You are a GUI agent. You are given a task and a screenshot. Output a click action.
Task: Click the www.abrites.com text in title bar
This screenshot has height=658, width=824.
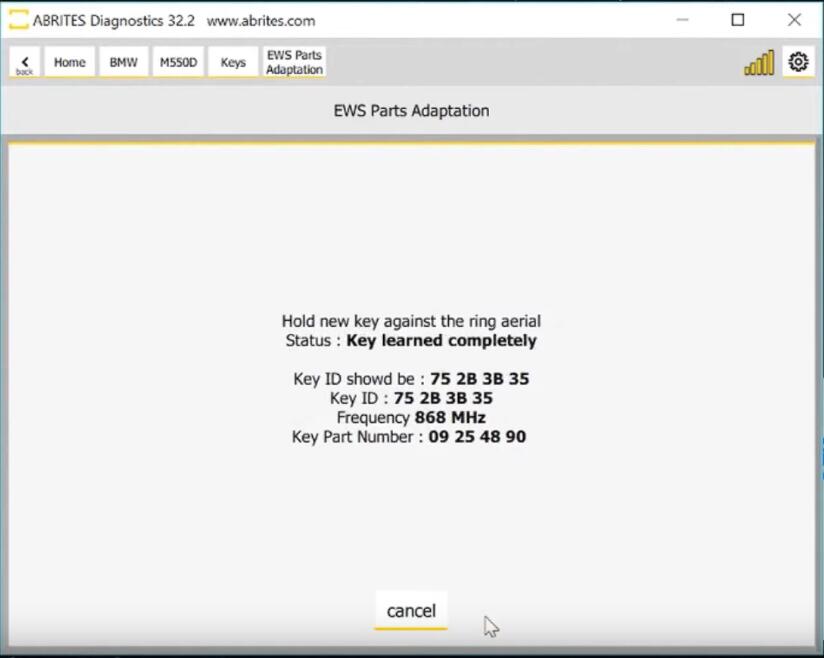tap(261, 21)
